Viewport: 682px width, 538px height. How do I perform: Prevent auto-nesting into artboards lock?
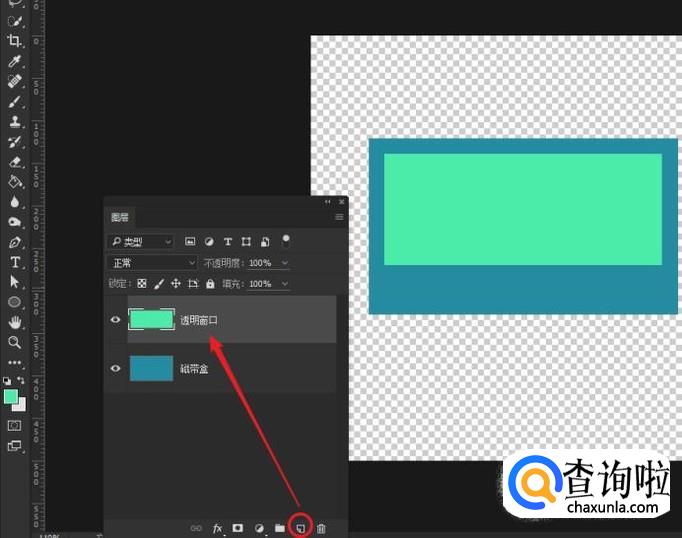point(193,284)
